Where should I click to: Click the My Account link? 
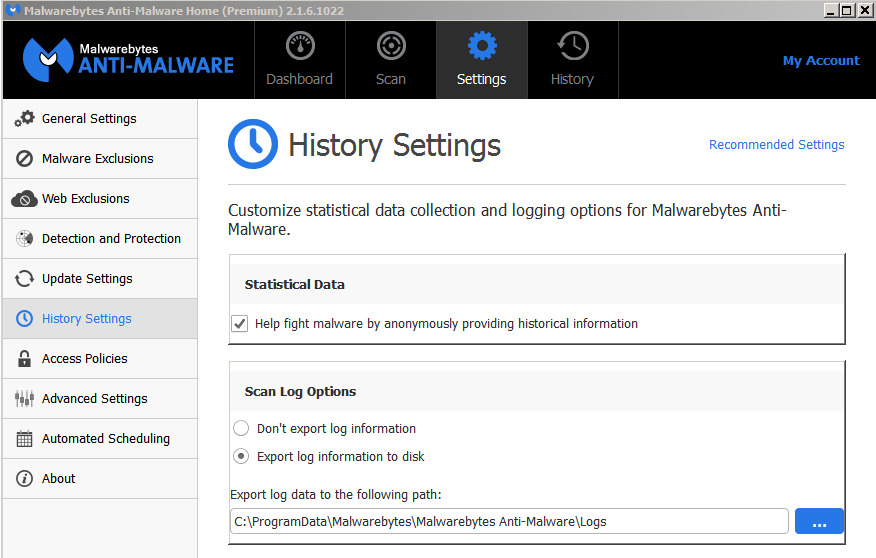tap(821, 60)
